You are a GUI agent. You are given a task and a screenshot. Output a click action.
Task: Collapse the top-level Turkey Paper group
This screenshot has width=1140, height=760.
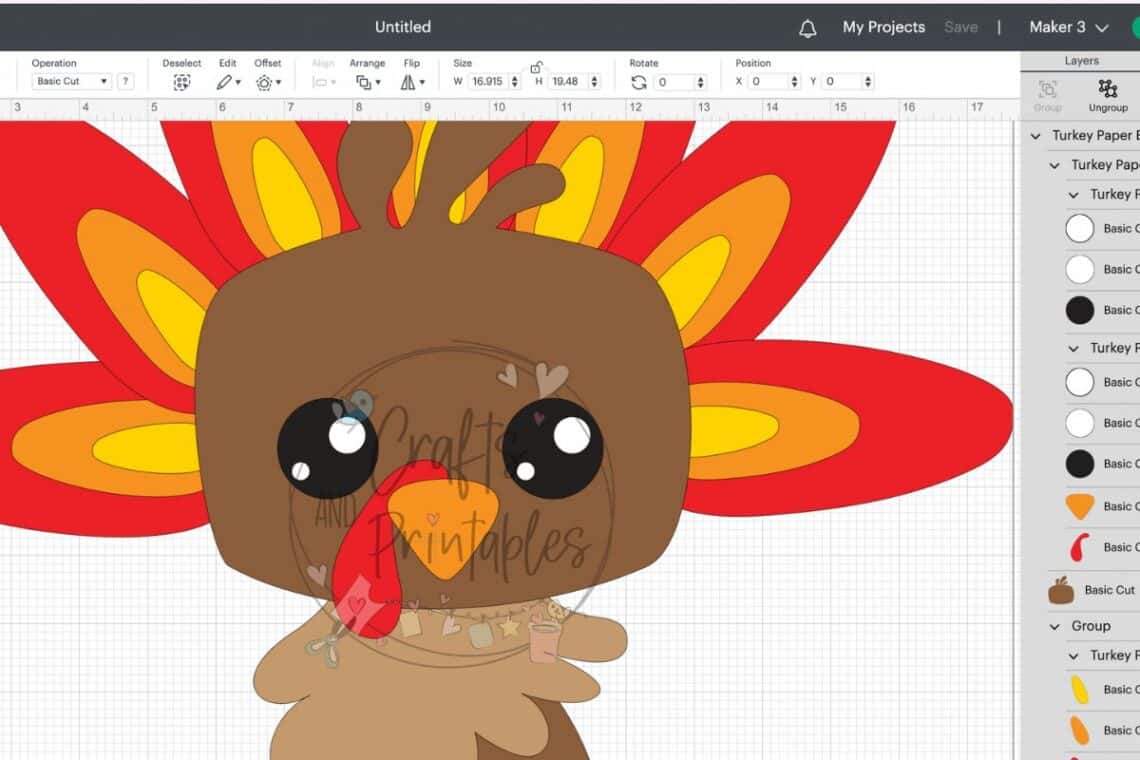click(1035, 136)
